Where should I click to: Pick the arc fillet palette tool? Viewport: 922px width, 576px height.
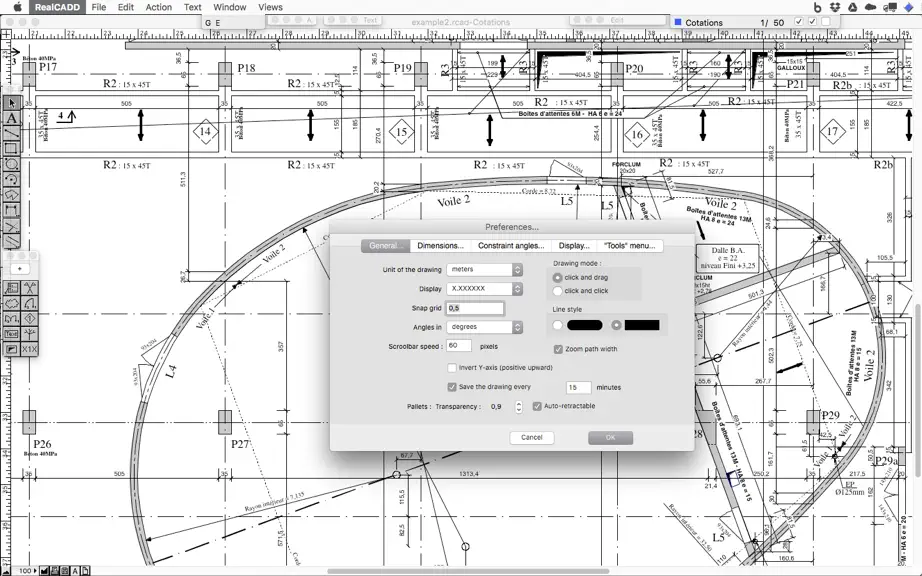29,304
